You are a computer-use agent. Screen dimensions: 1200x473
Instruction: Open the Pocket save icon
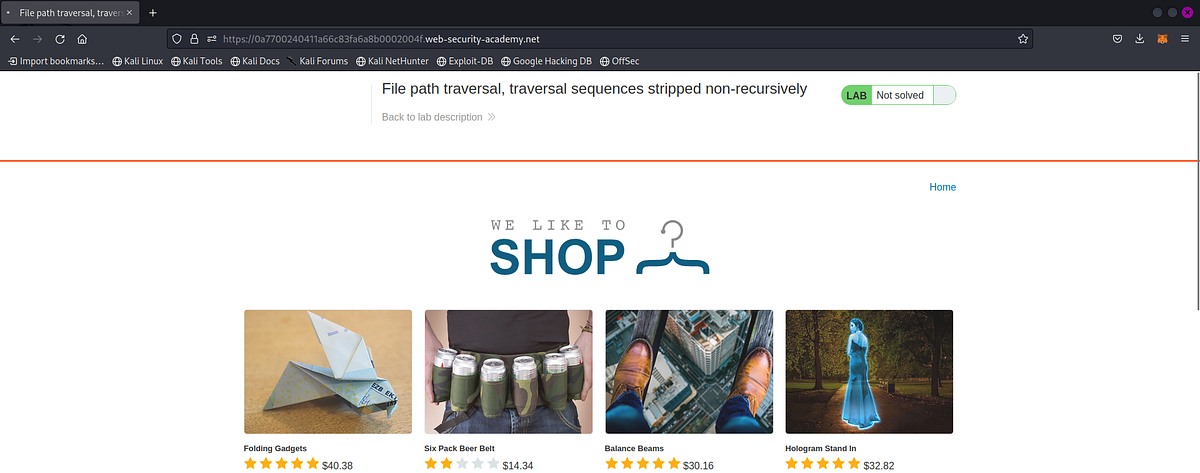pyautogui.click(x=1118, y=39)
